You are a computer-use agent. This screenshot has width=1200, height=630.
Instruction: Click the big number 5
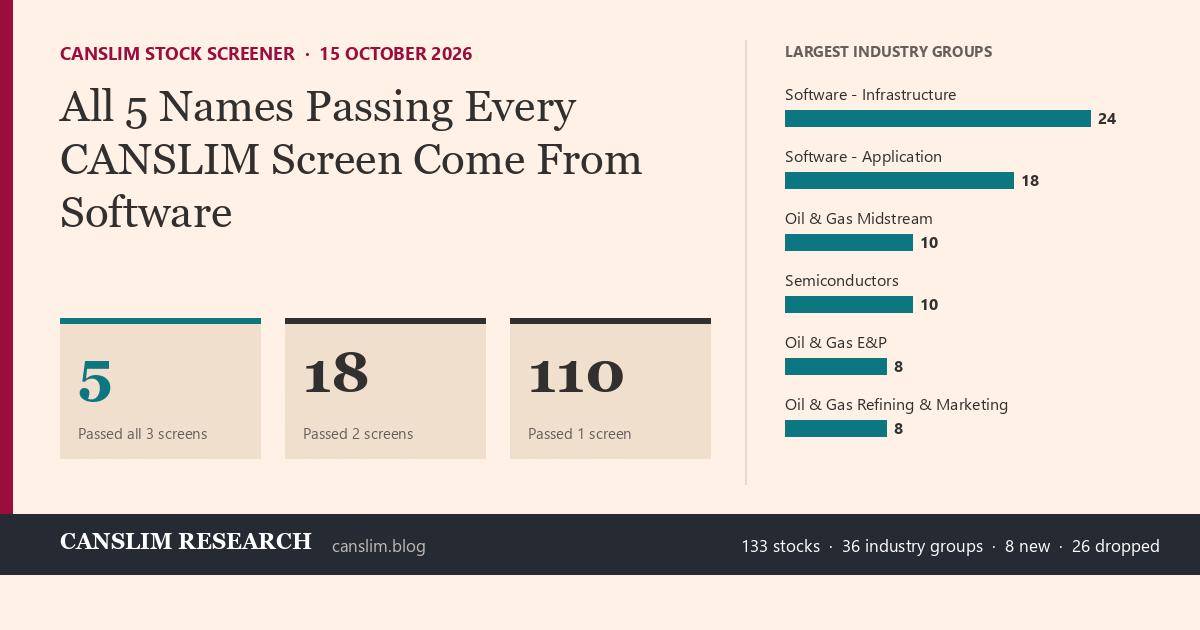(95, 380)
